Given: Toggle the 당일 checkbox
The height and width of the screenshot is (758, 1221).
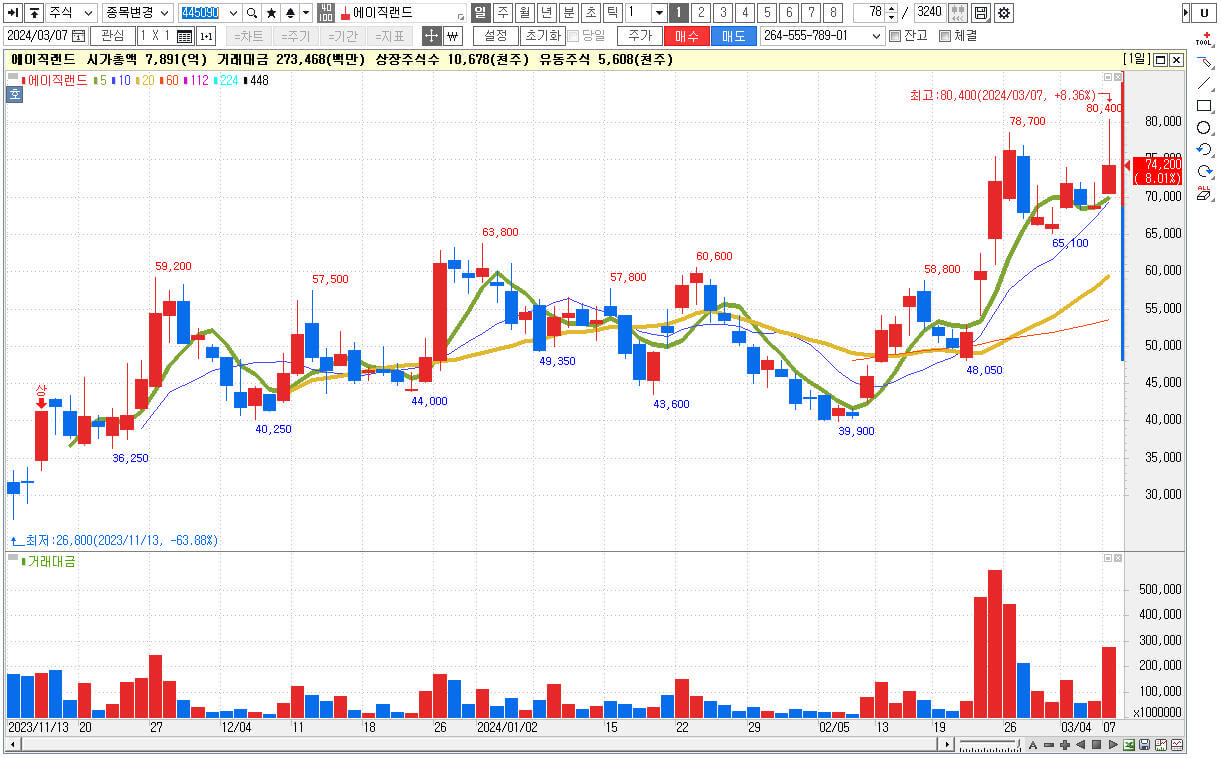Looking at the screenshot, I should pos(573,36).
